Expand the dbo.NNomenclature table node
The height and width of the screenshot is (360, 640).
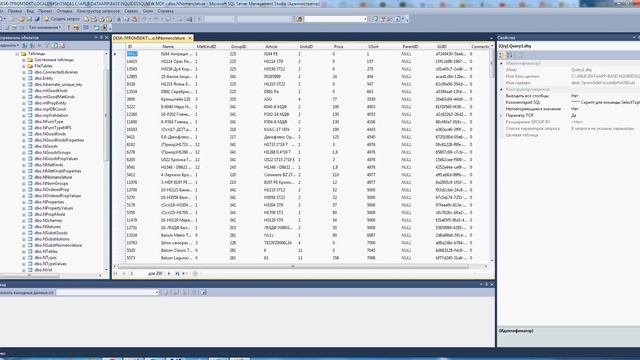(24, 177)
